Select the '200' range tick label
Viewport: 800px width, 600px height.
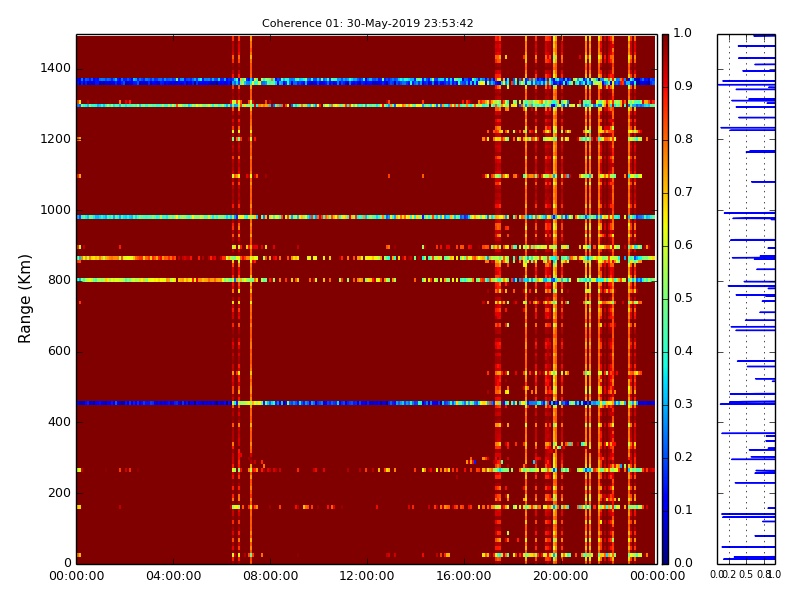click(60, 493)
